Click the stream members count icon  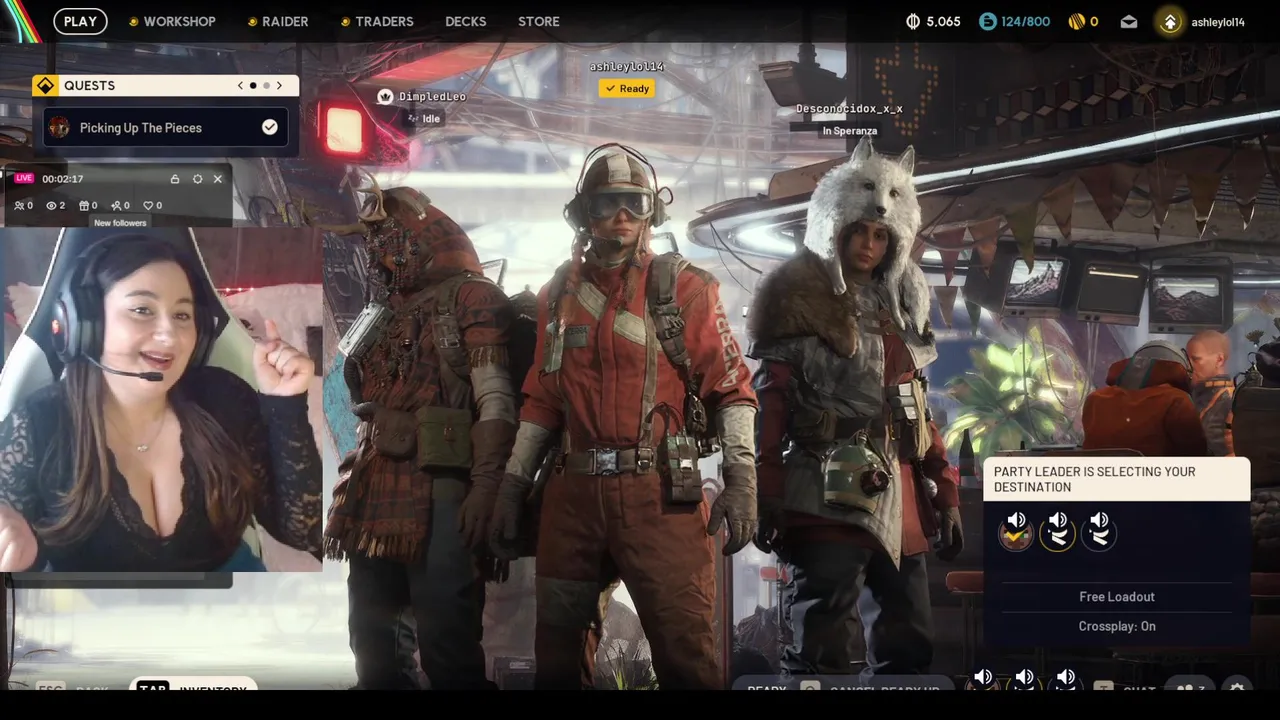[x=19, y=205]
